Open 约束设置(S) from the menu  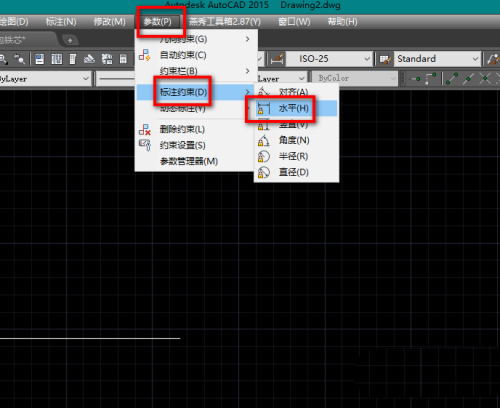click(195, 145)
